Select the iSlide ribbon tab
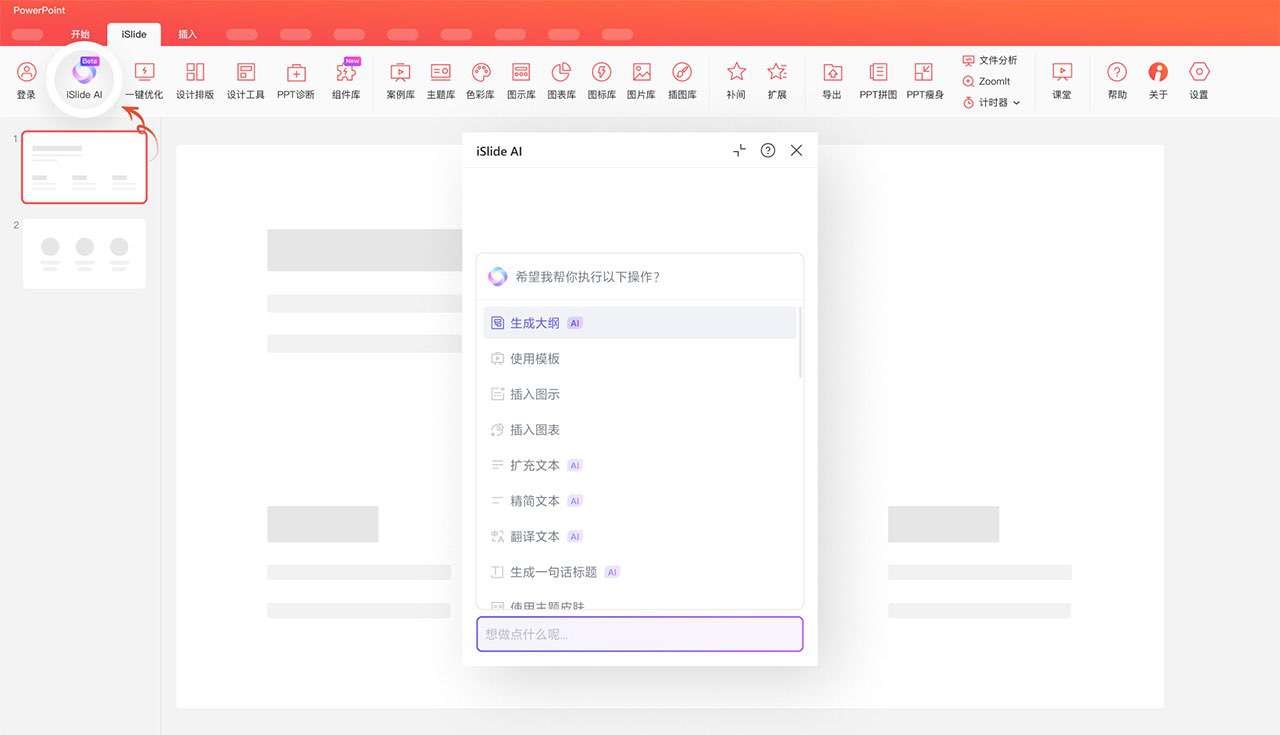The height and width of the screenshot is (735, 1280). pos(134,34)
